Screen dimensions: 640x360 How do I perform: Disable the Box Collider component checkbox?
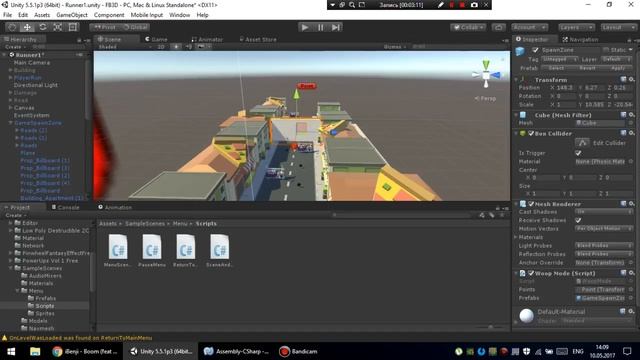[531, 133]
